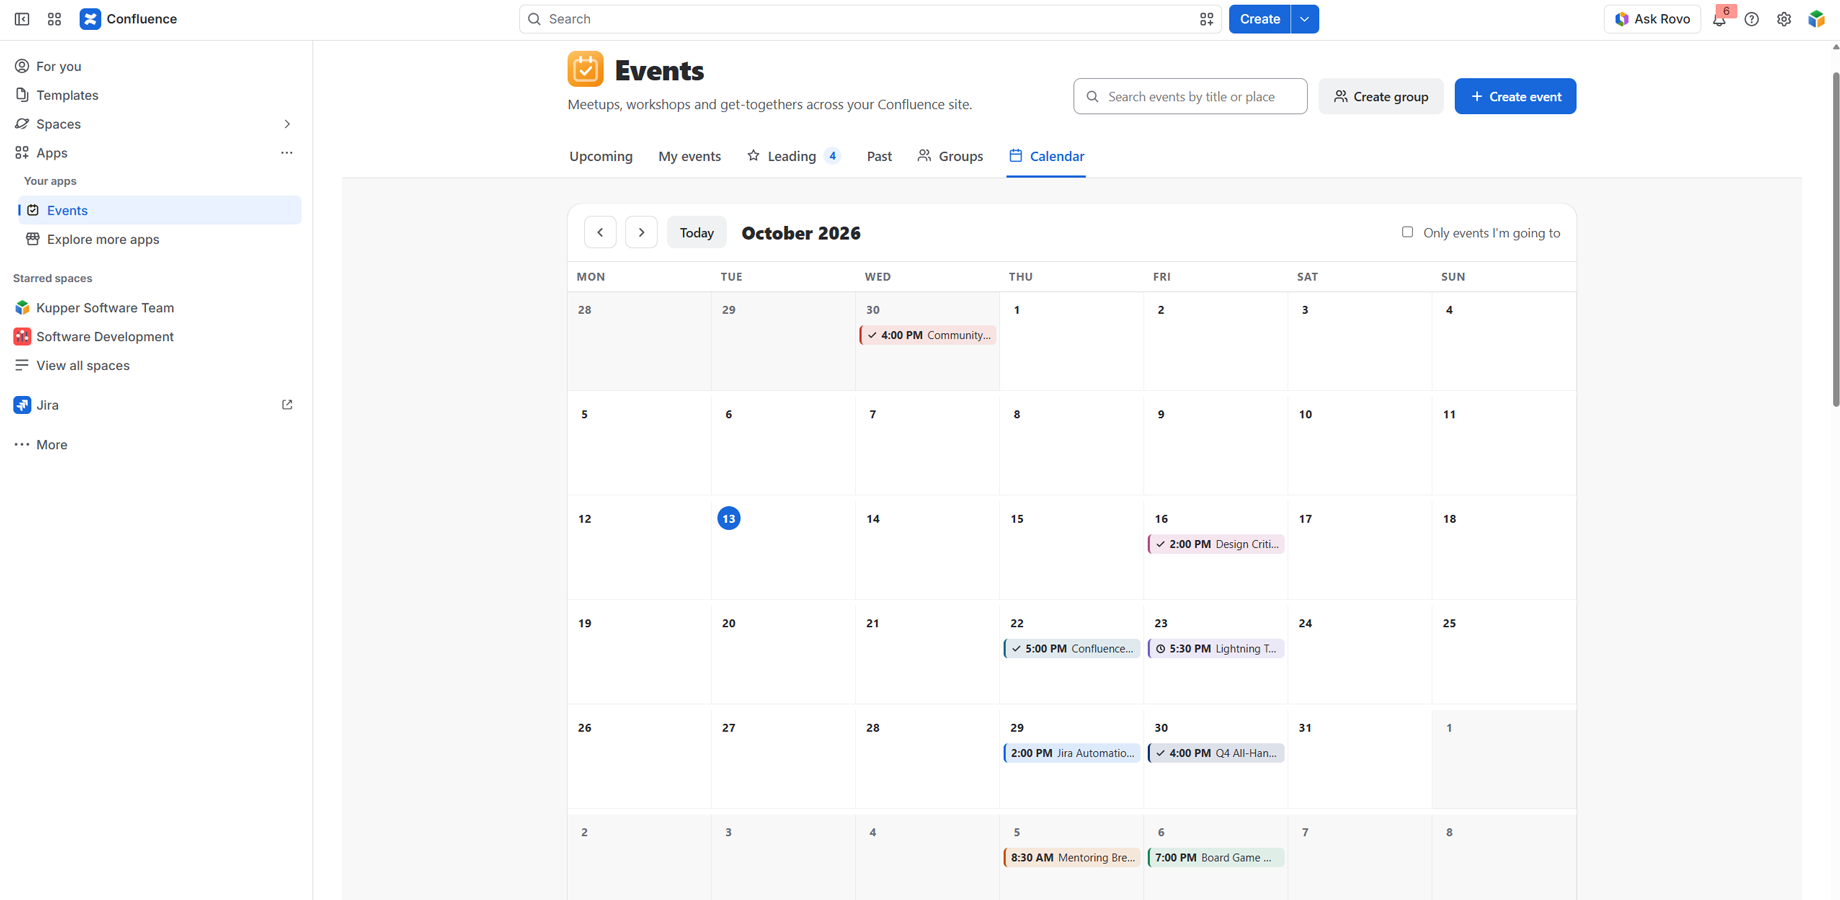The image size is (1840, 900).
Task: Click the Apps more options ellipsis
Action: click(287, 153)
